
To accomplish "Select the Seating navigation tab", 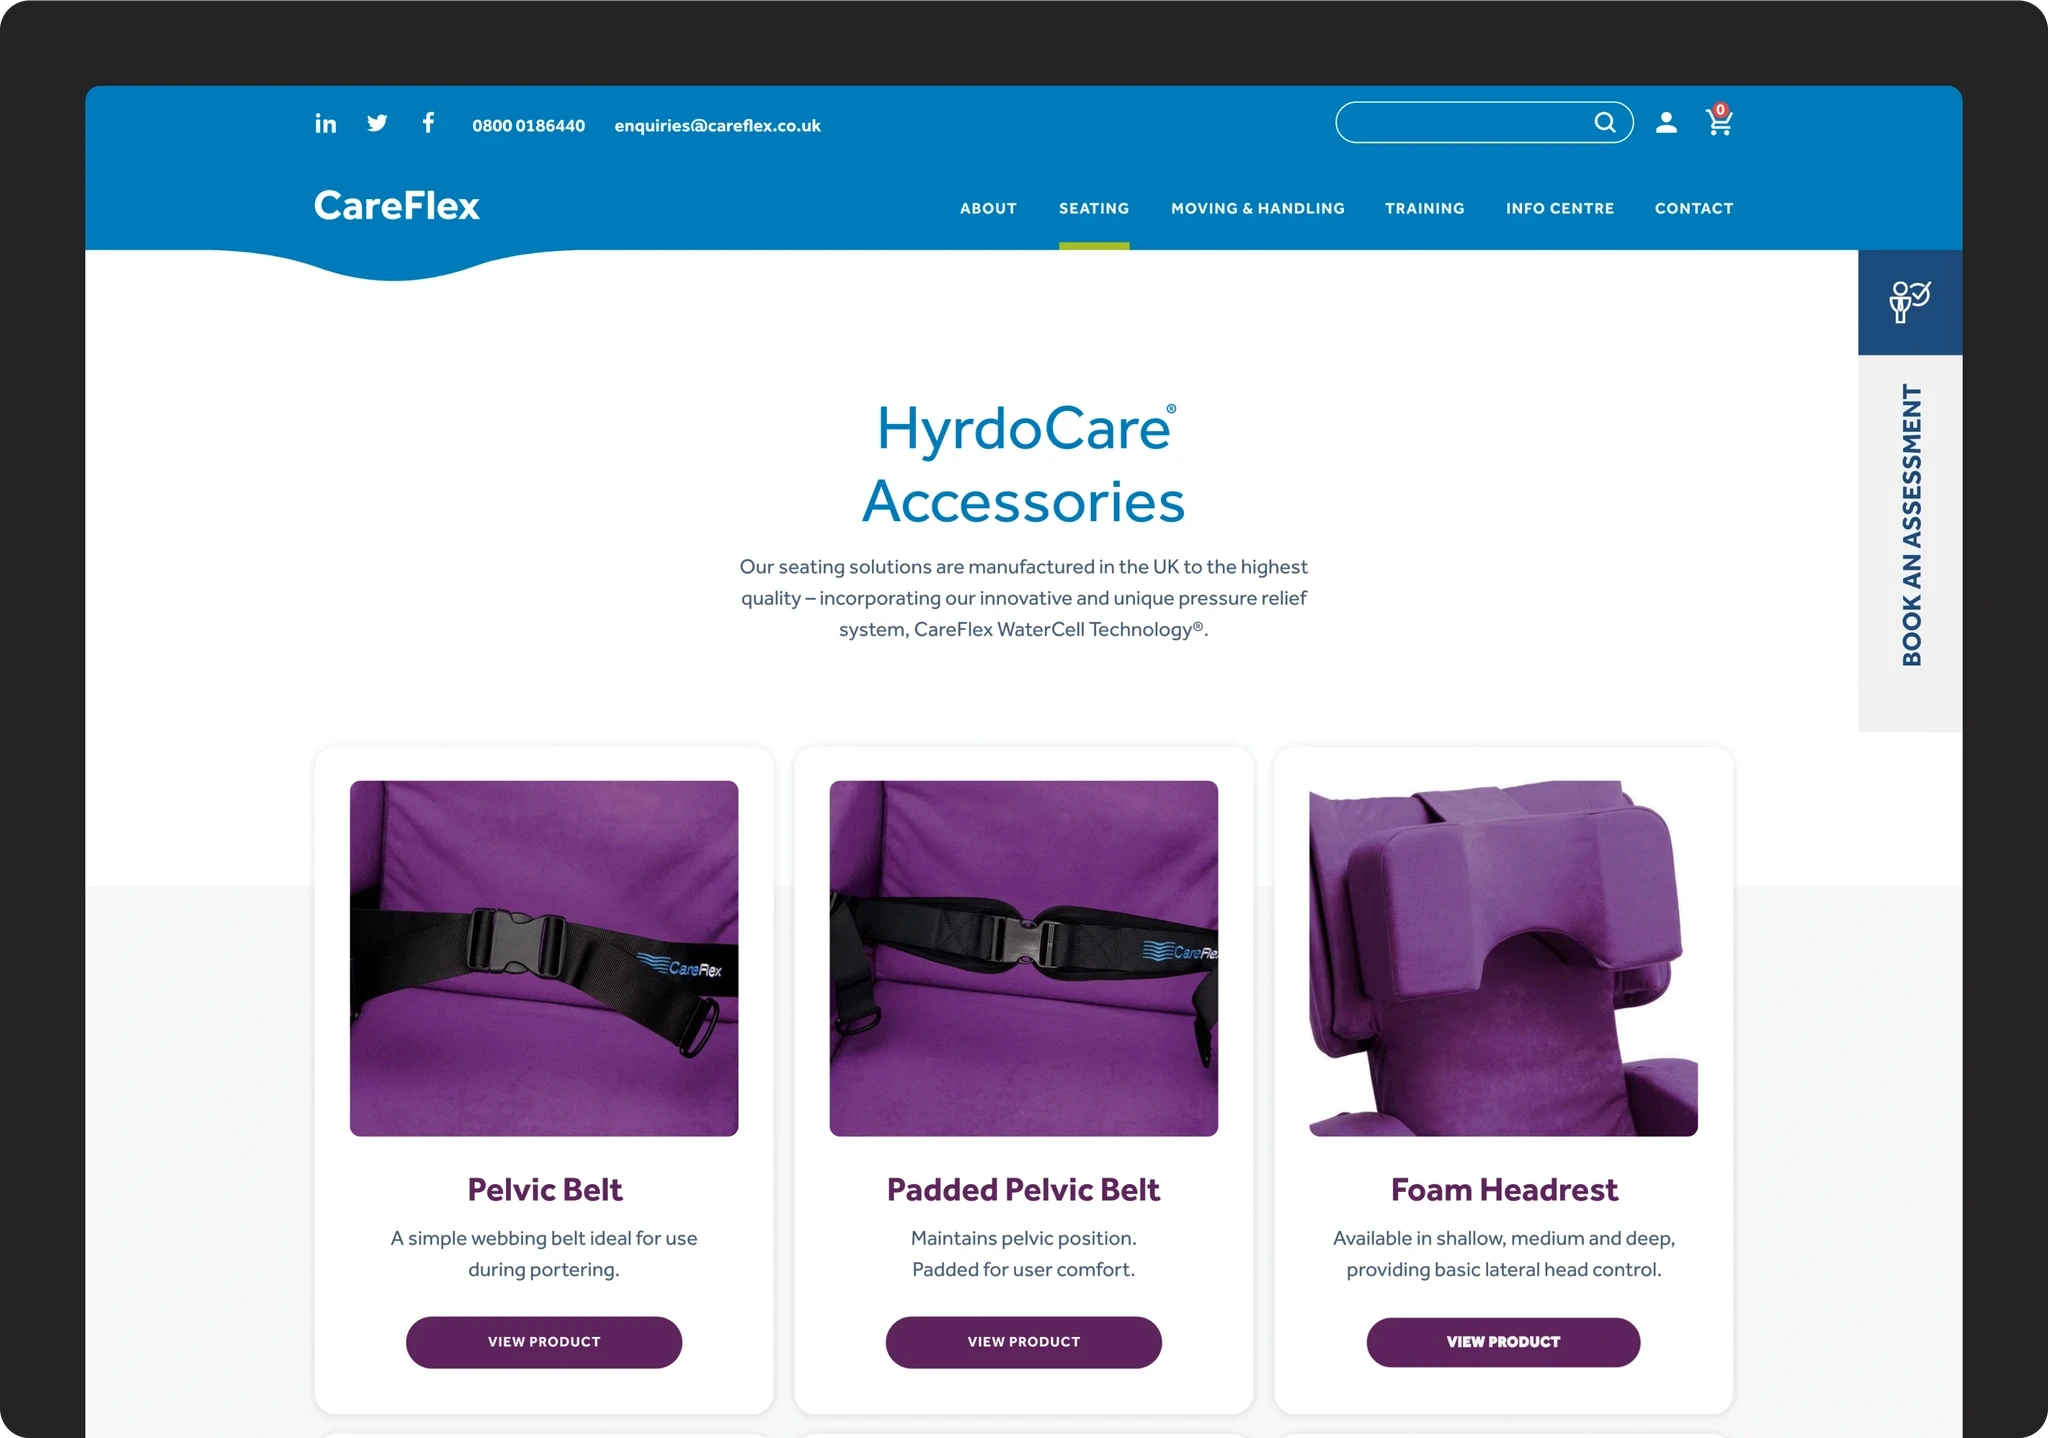I will (1092, 207).
